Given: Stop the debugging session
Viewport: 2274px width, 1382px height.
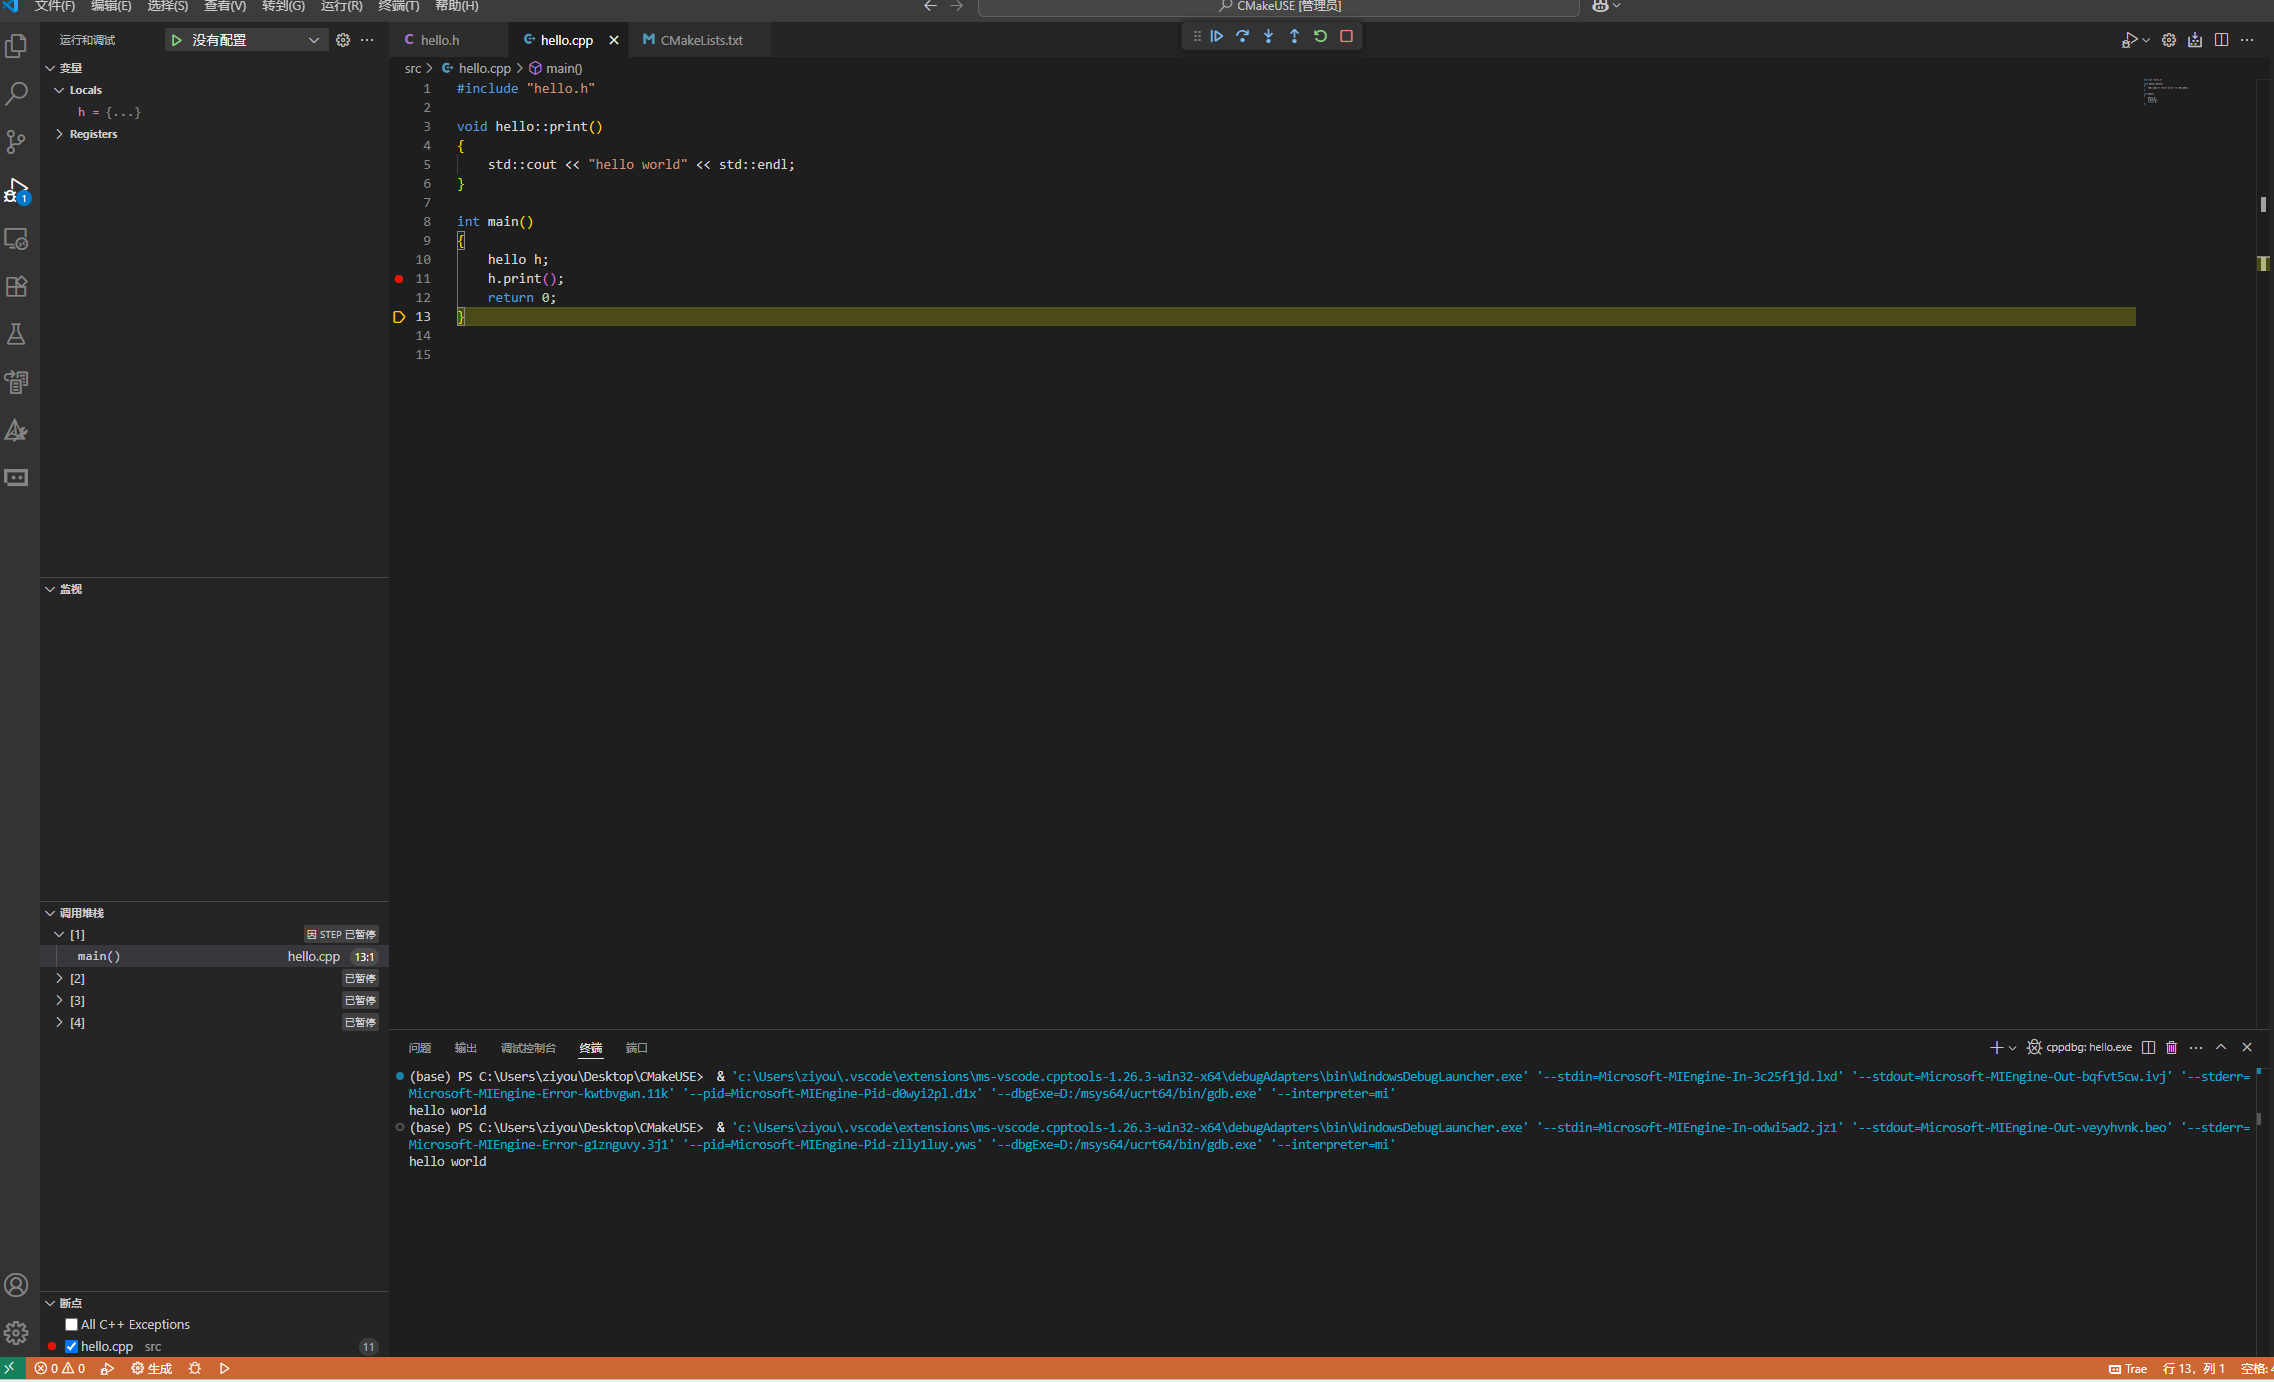Looking at the screenshot, I should pyautogui.click(x=1346, y=36).
